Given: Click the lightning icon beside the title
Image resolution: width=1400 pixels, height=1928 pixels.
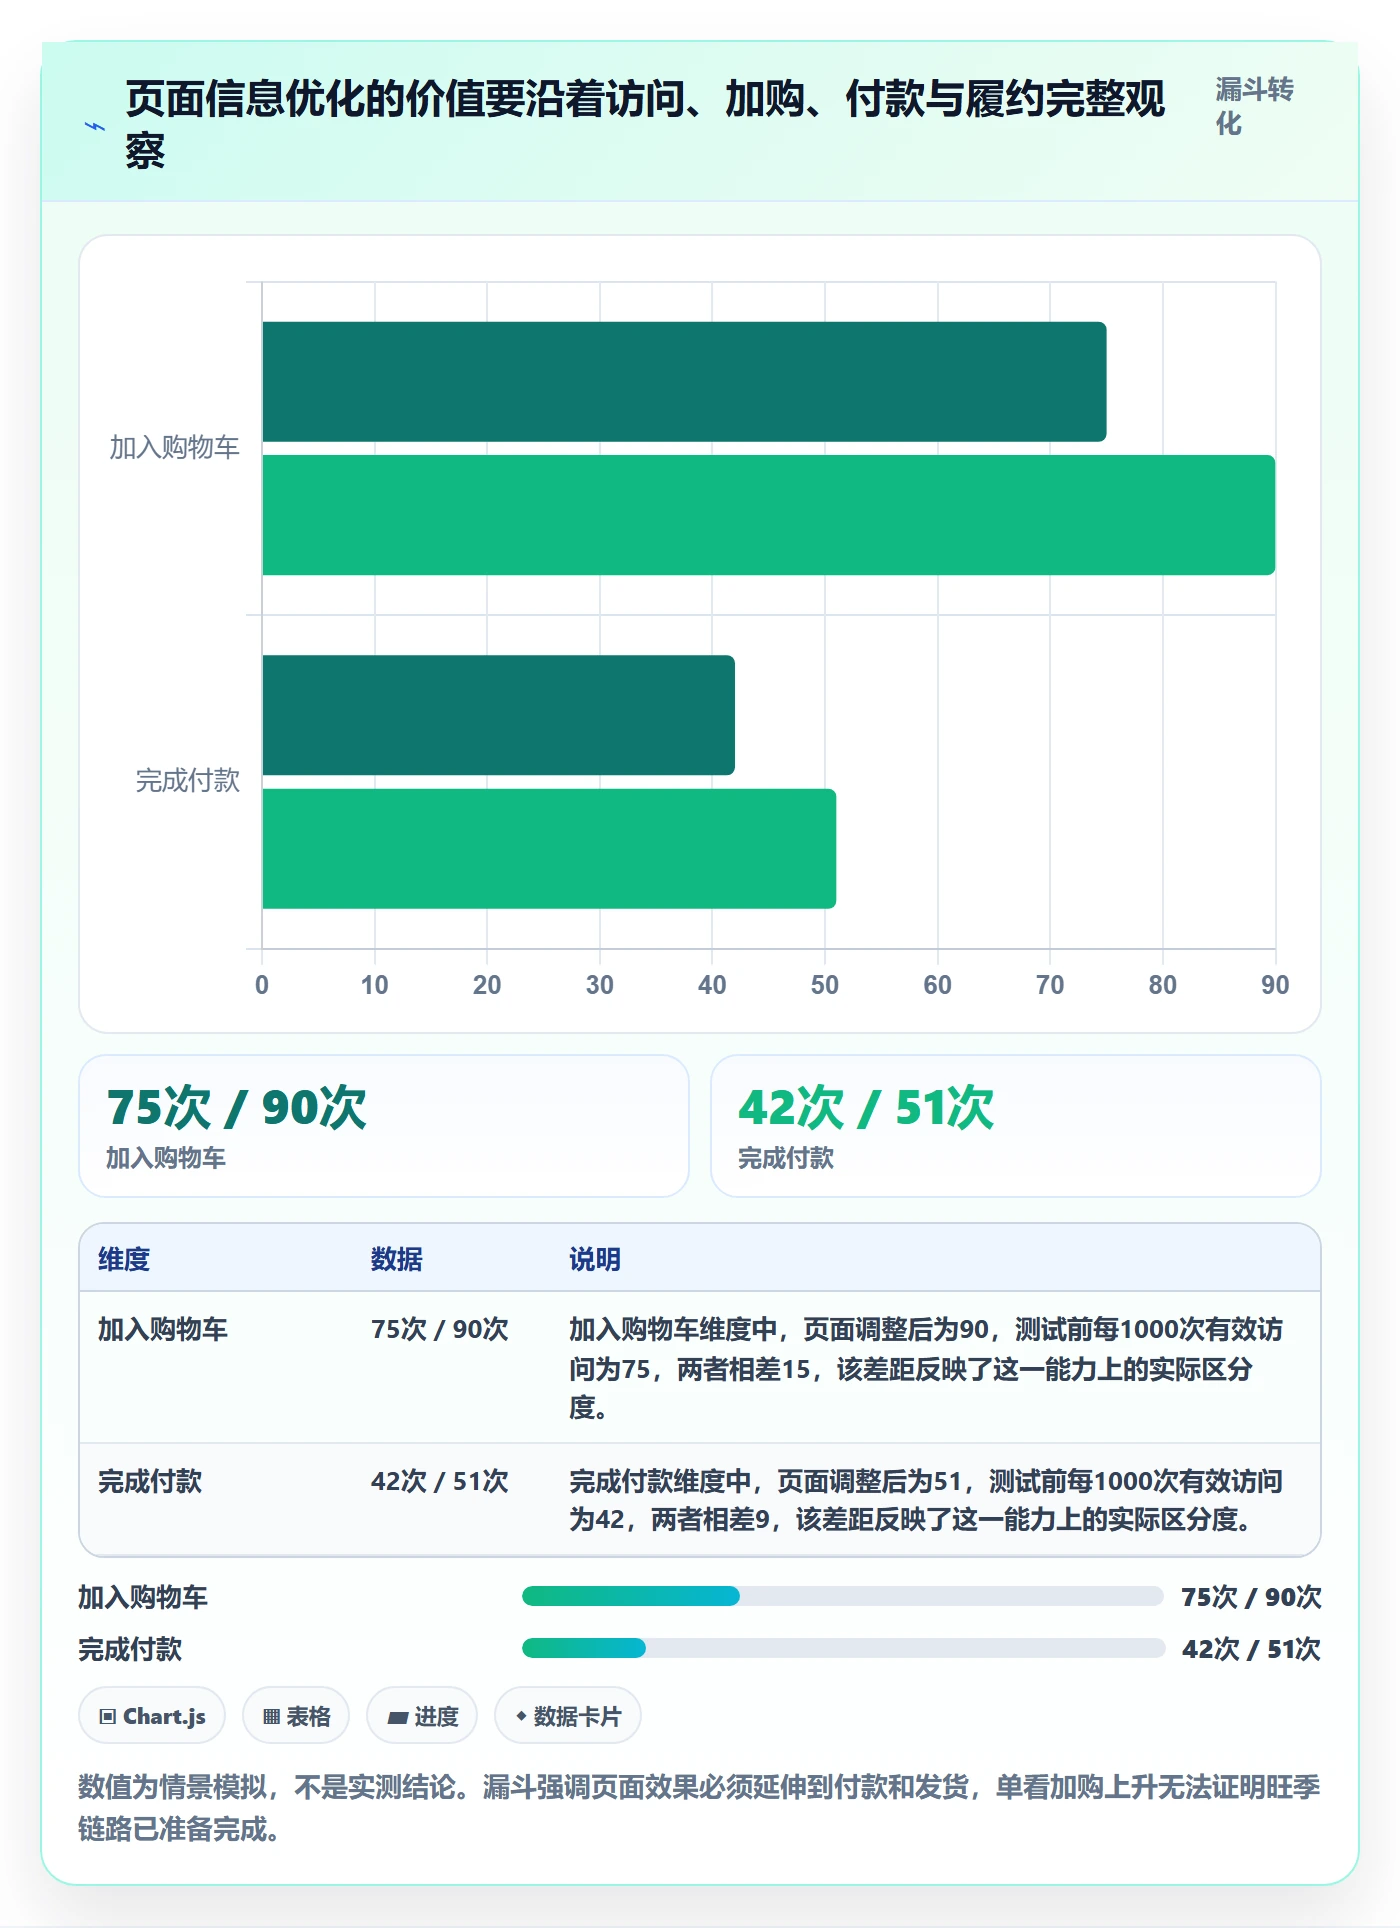Looking at the screenshot, I should (95, 126).
